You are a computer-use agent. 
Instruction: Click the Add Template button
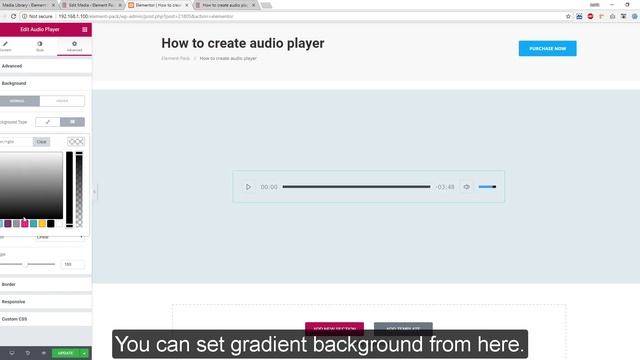click(x=403, y=329)
